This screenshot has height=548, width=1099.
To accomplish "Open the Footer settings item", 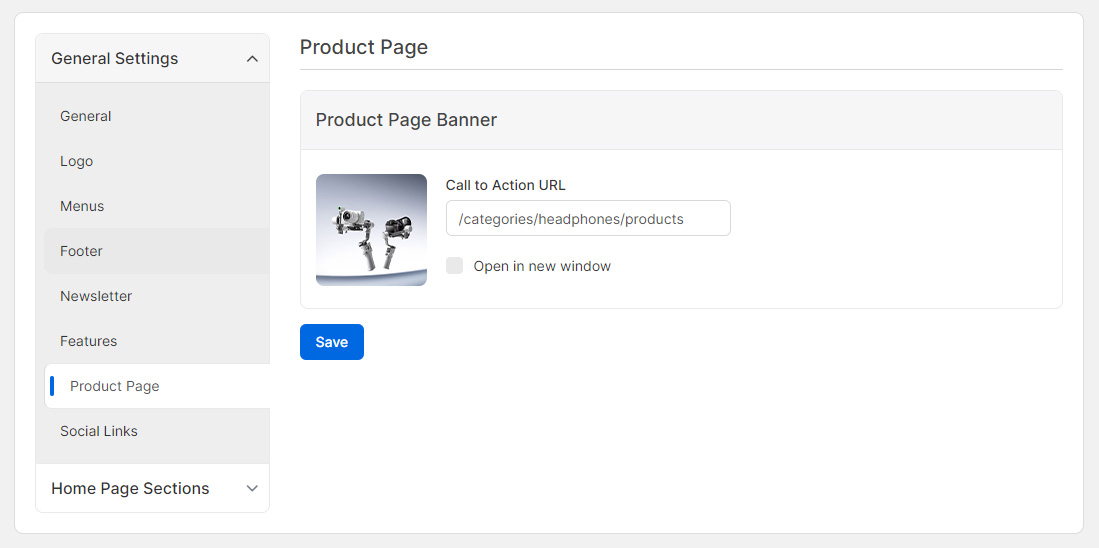I will coord(82,251).
